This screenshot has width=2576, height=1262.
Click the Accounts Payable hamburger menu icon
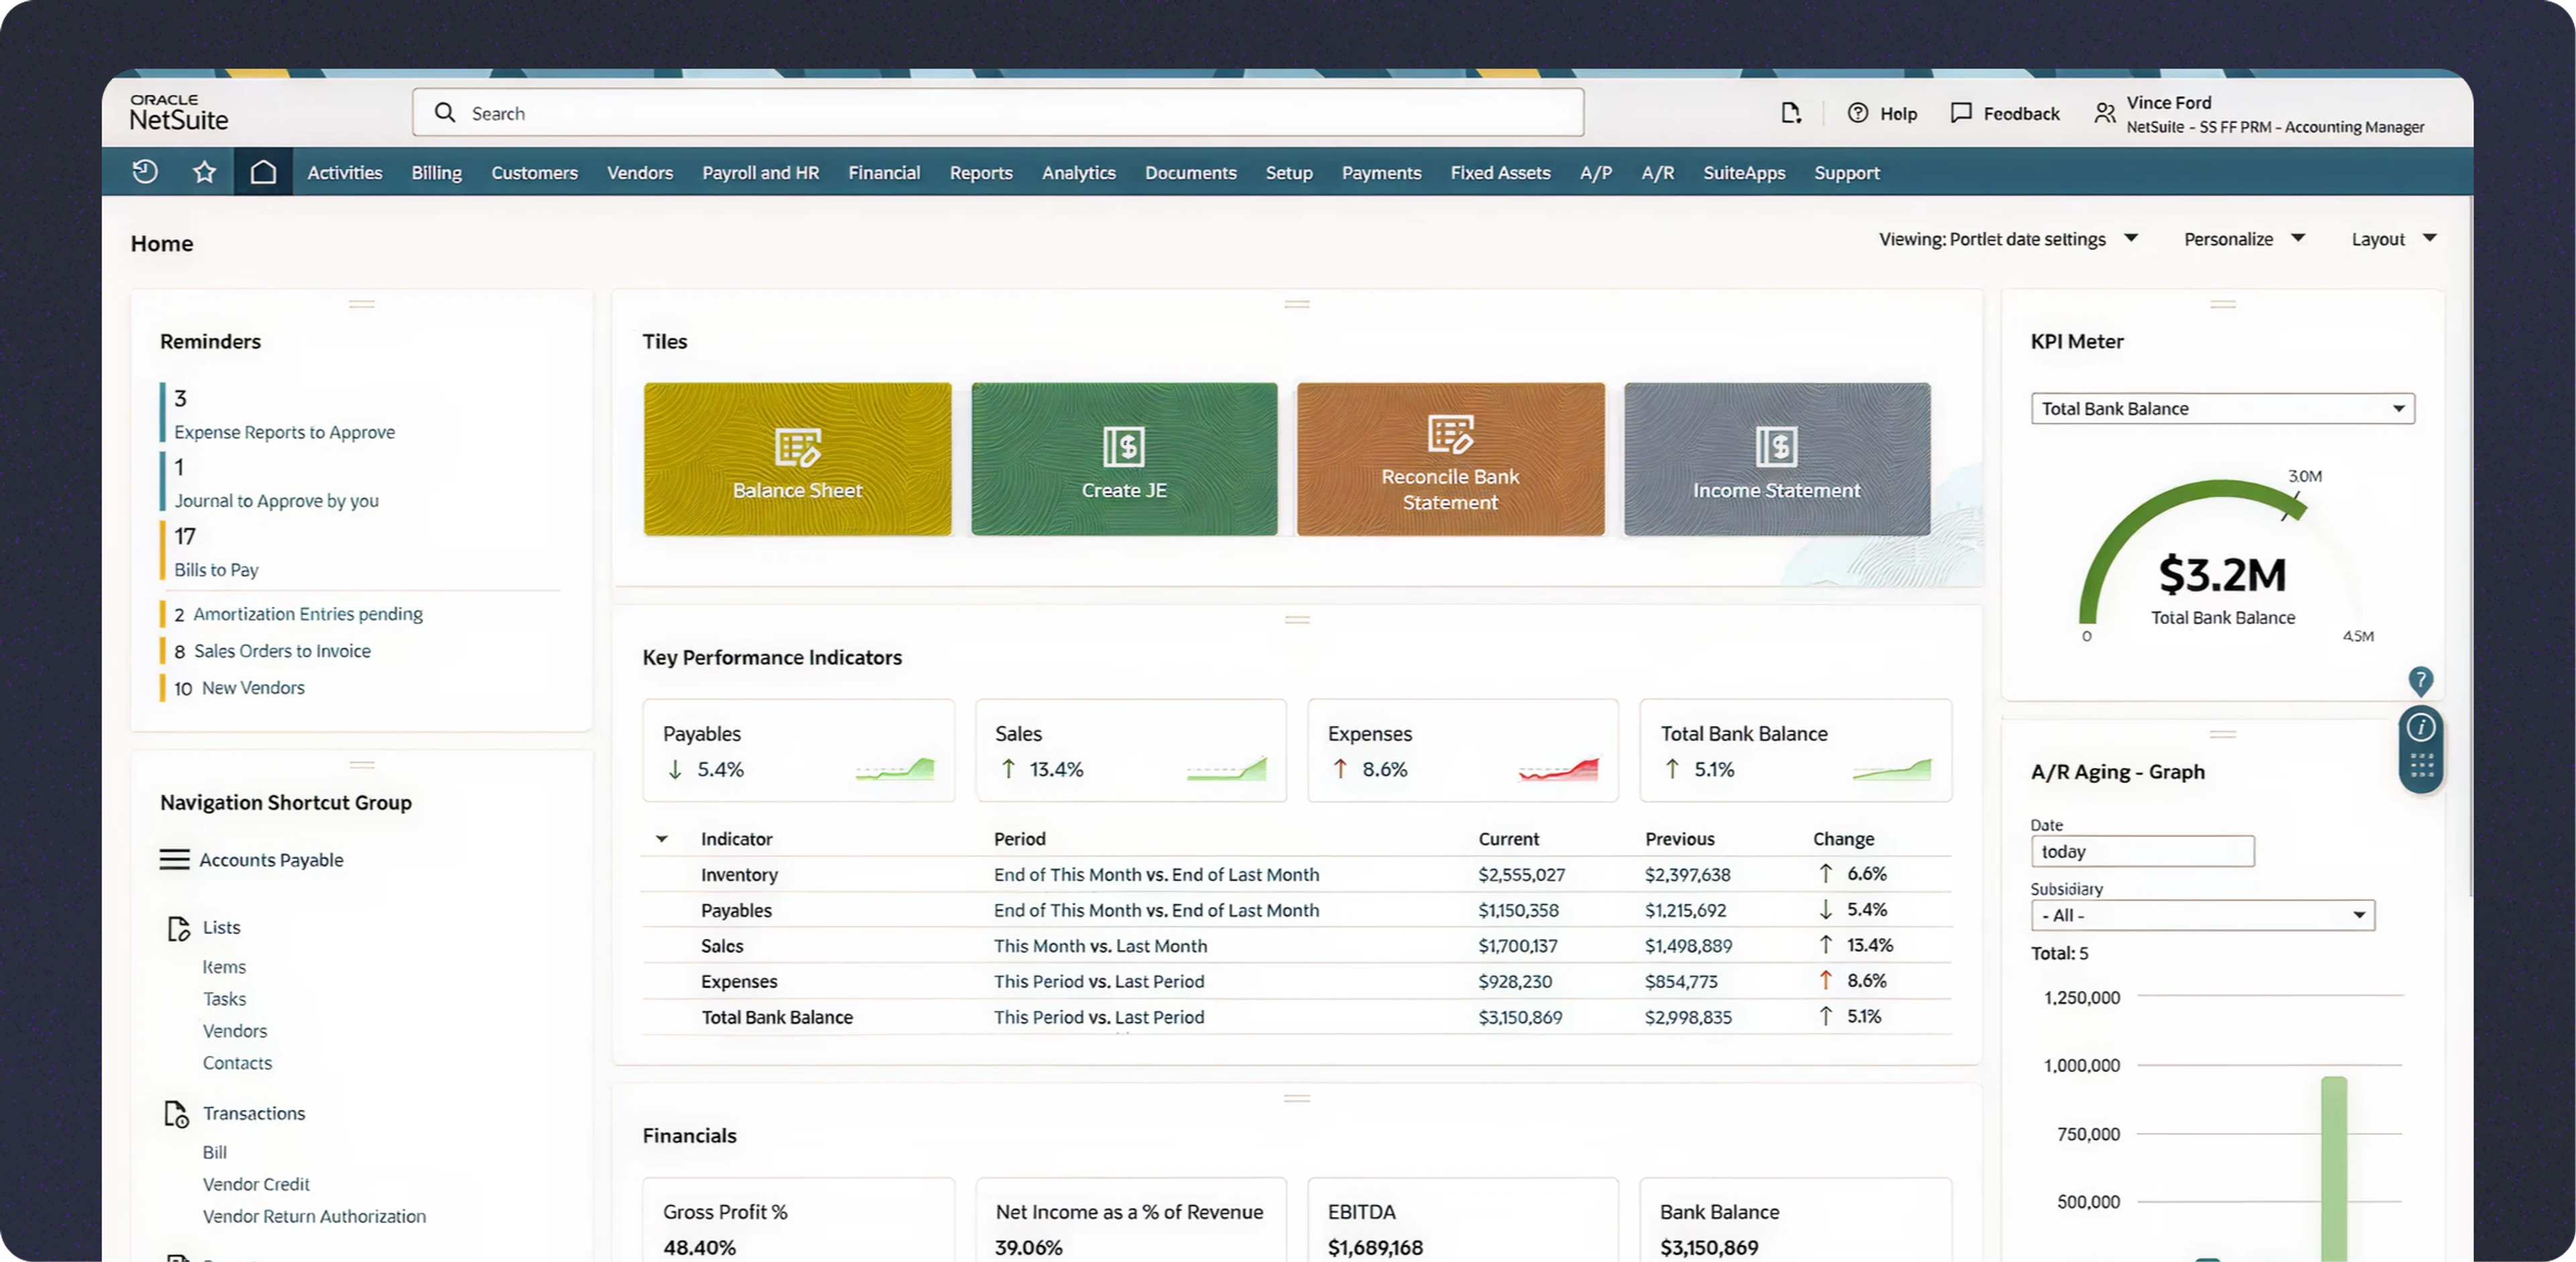click(x=174, y=860)
